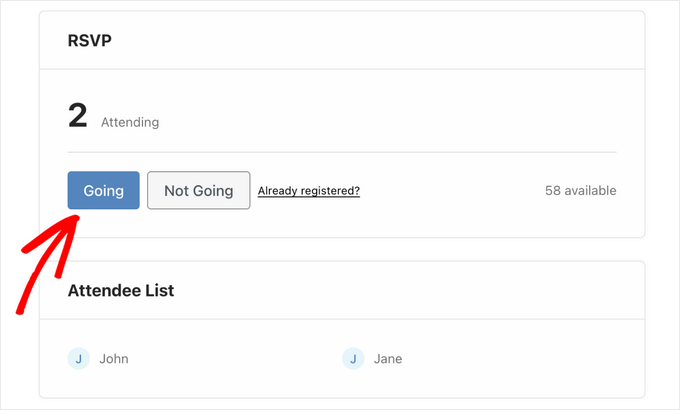Select the attendee name John

coord(114,358)
